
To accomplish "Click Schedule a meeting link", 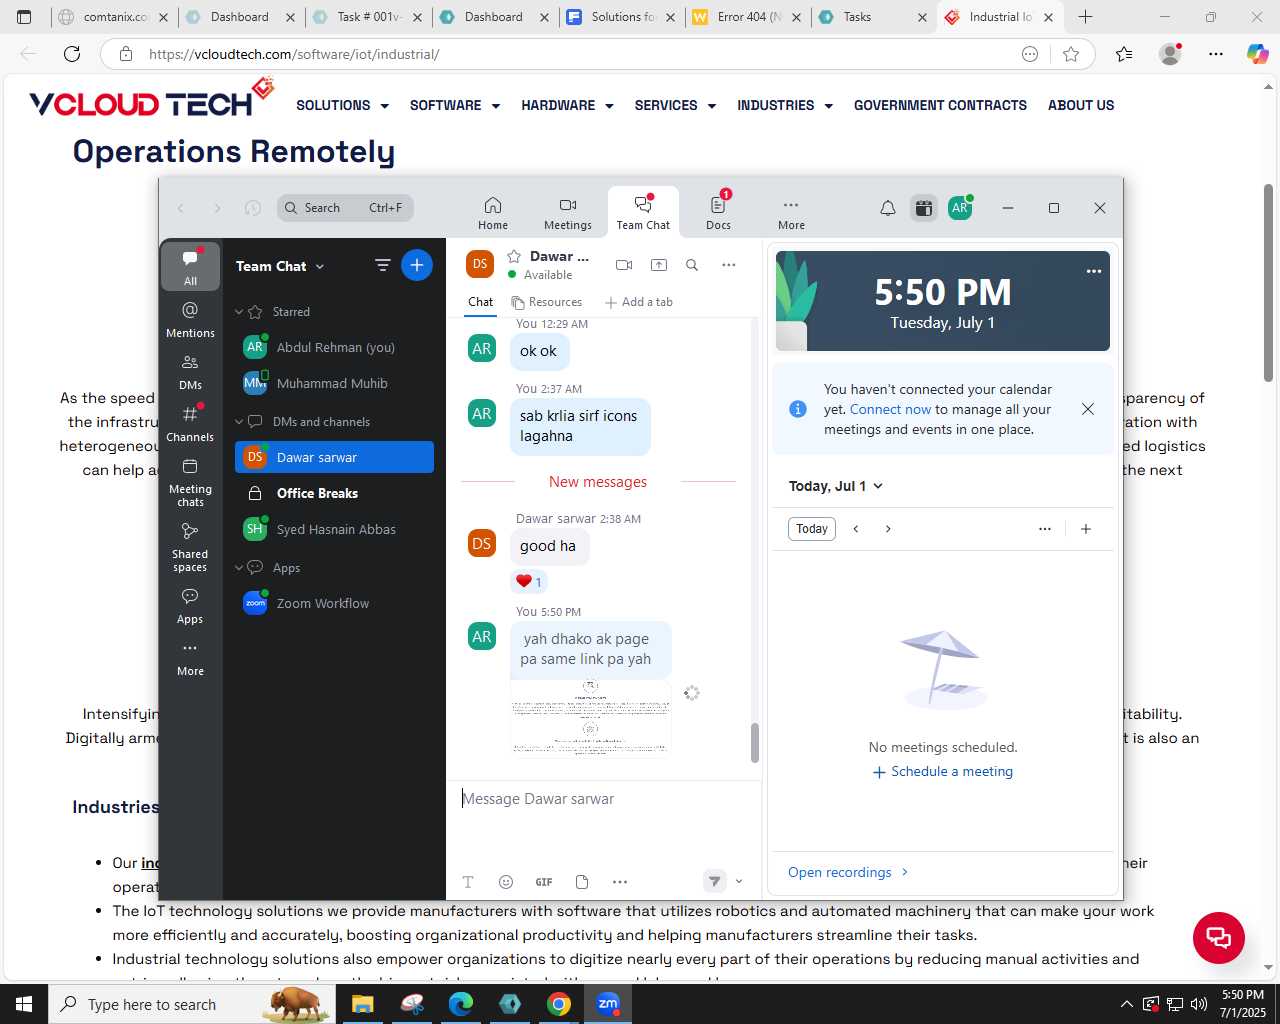I will (943, 772).
